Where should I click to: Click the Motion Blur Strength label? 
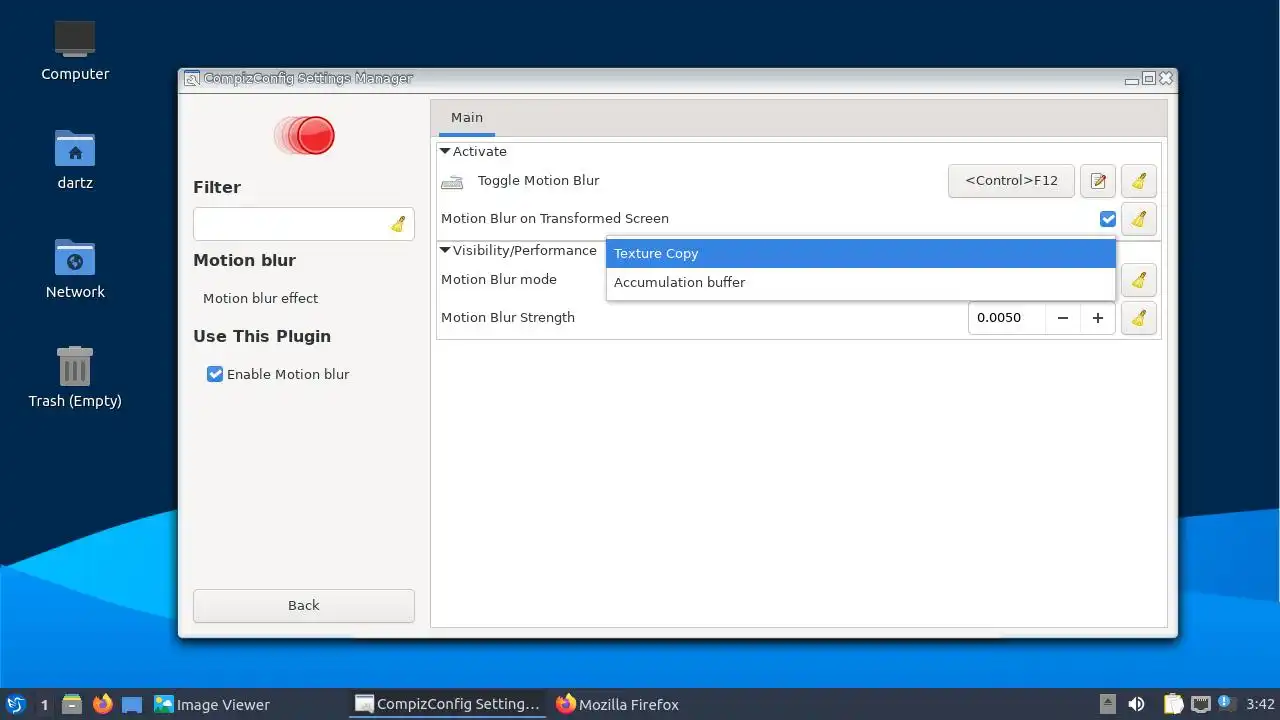coord(508,318)
